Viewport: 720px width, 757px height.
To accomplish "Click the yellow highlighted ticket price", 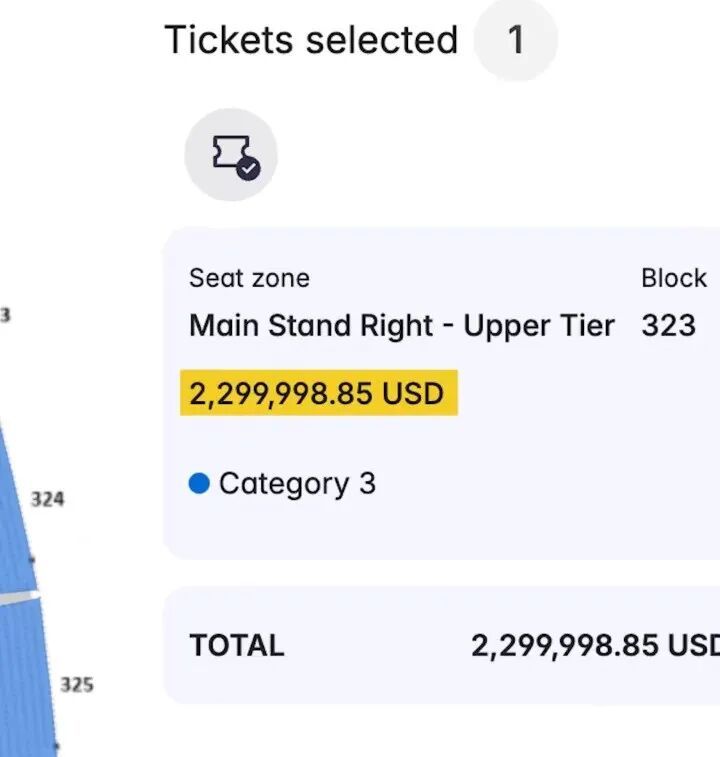I will (317, 393).
